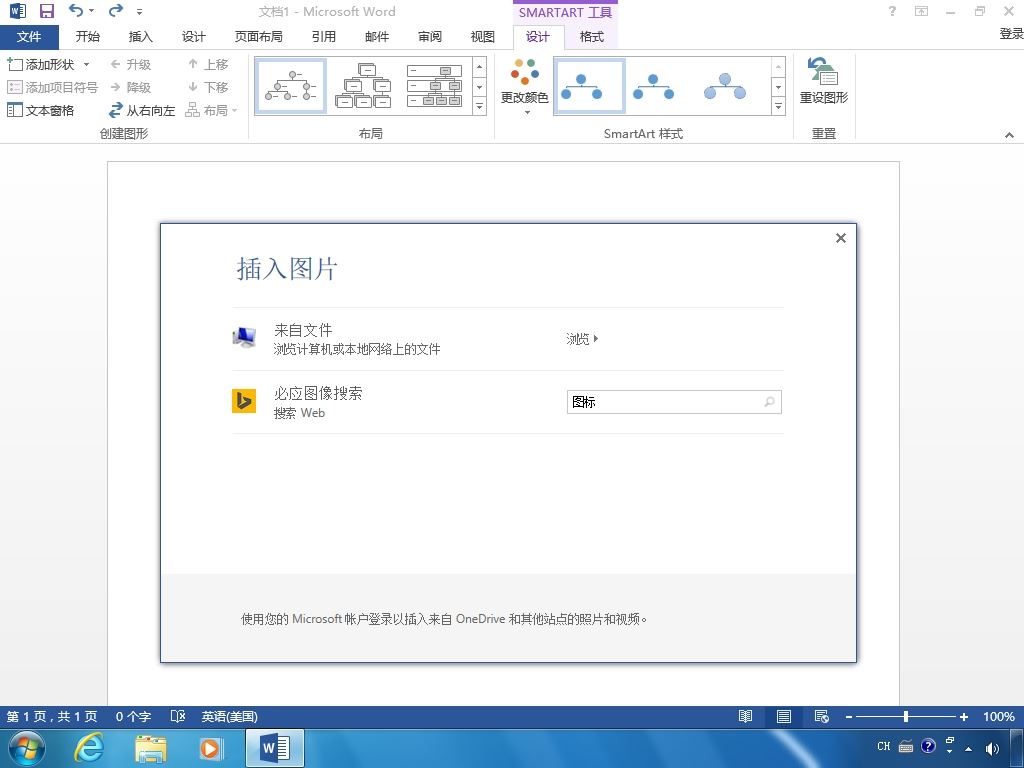Click 上移 move up button

tap(208, 64)
